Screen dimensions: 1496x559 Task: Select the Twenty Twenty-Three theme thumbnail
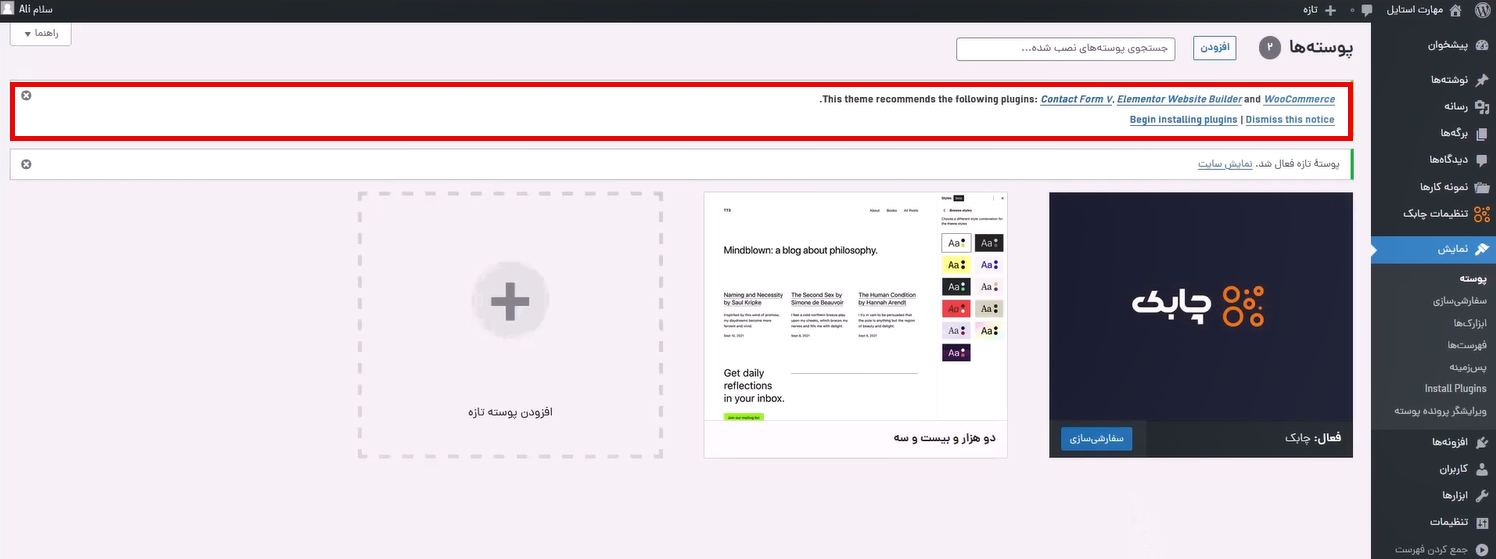(x=855, y=305)
